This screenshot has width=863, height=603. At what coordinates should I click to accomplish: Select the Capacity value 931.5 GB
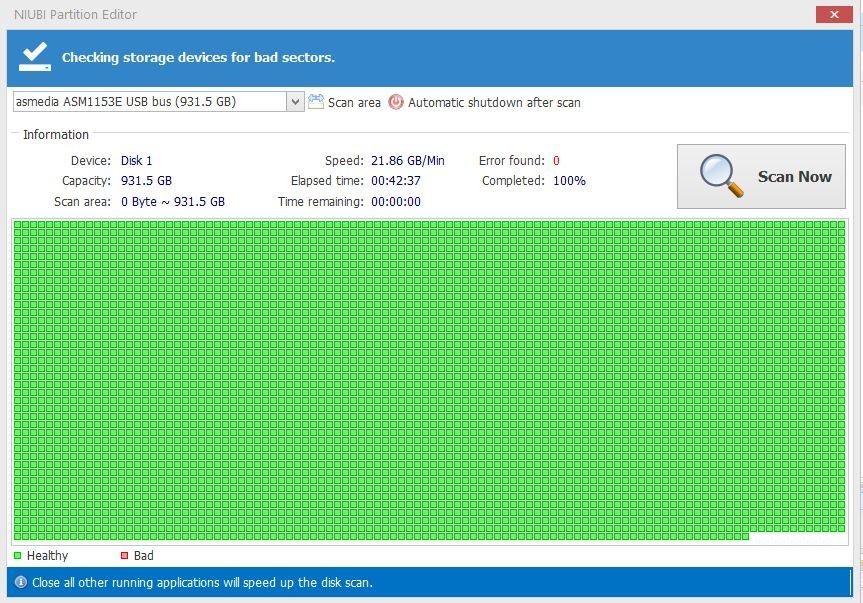[x=146, y=180]
